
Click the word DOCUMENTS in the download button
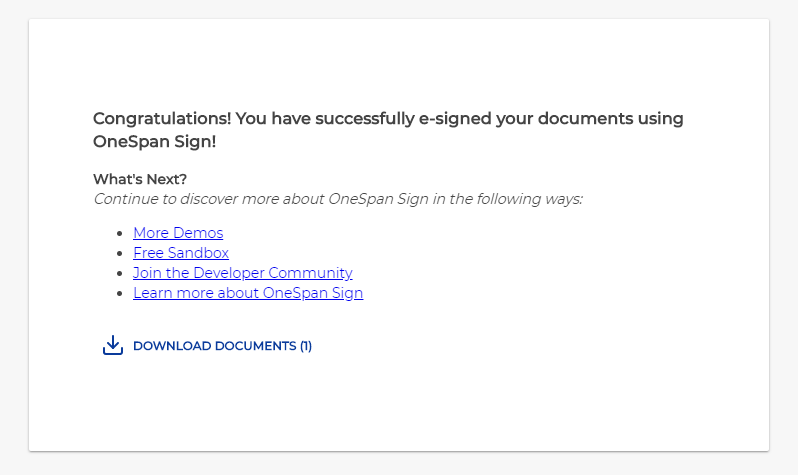[255, 346]
